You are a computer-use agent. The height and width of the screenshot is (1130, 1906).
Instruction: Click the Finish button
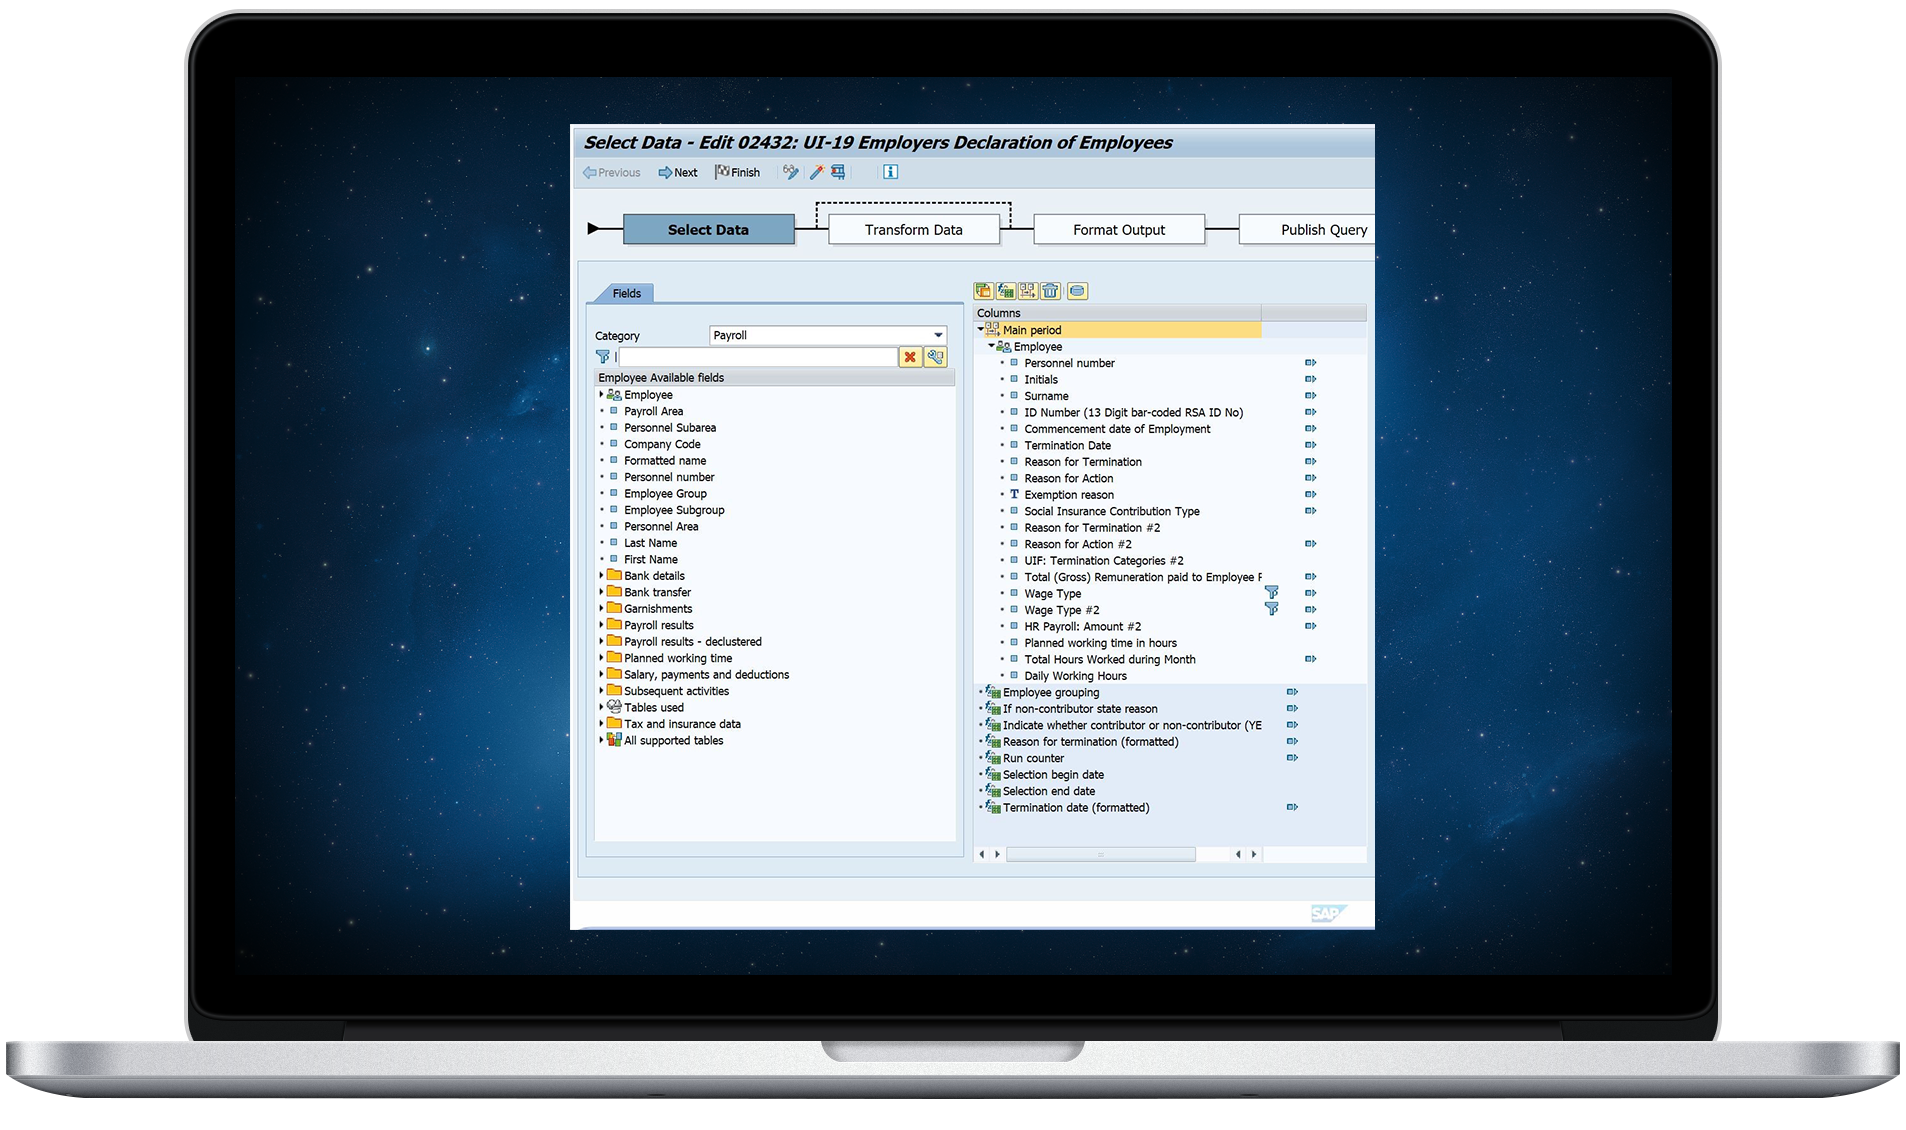[x=737, y=172]
